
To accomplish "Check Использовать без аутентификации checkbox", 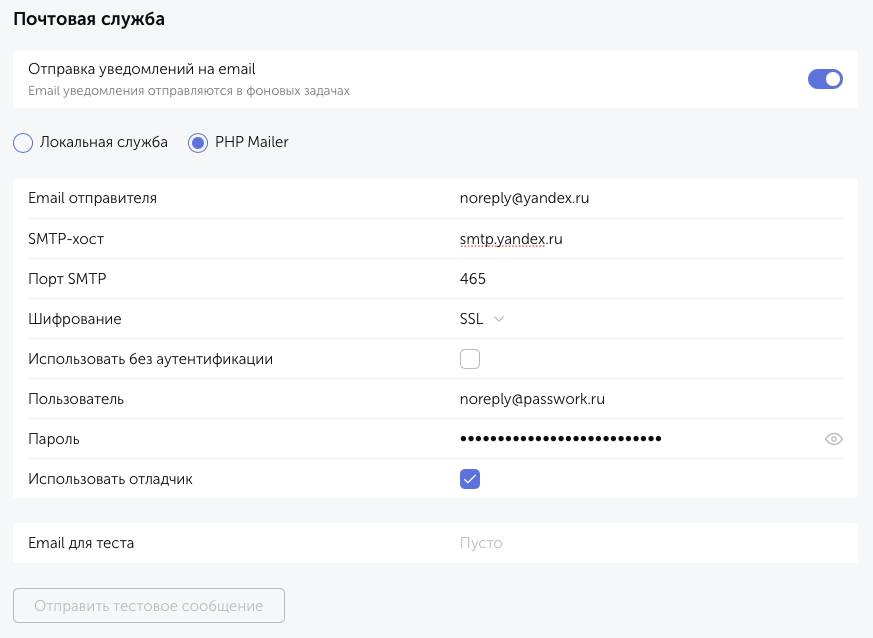I will tap(470, 359).
